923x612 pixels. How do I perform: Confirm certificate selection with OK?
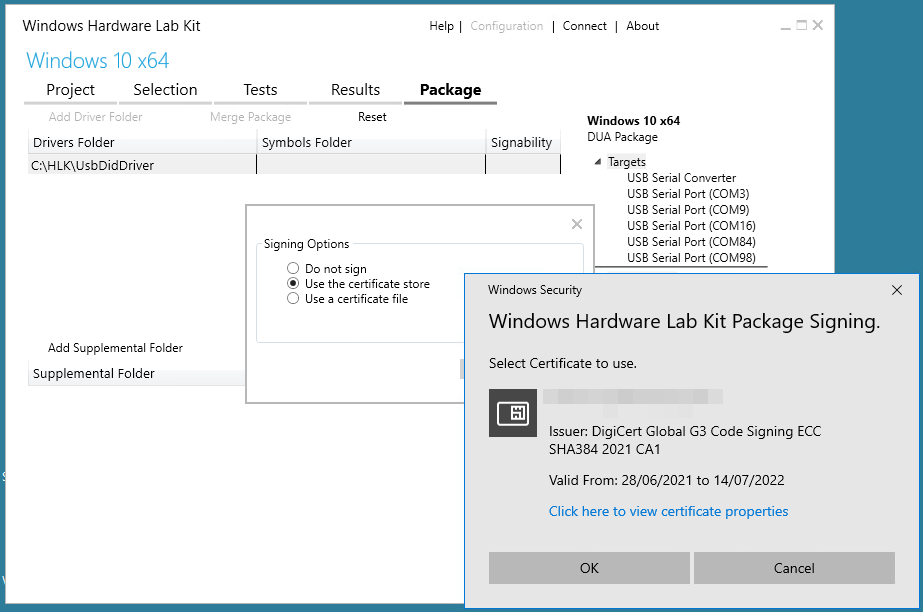click(588, 568)
